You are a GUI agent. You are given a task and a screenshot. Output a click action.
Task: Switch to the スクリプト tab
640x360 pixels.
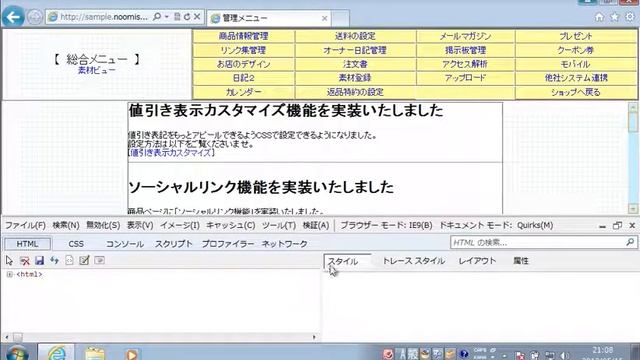173,244
